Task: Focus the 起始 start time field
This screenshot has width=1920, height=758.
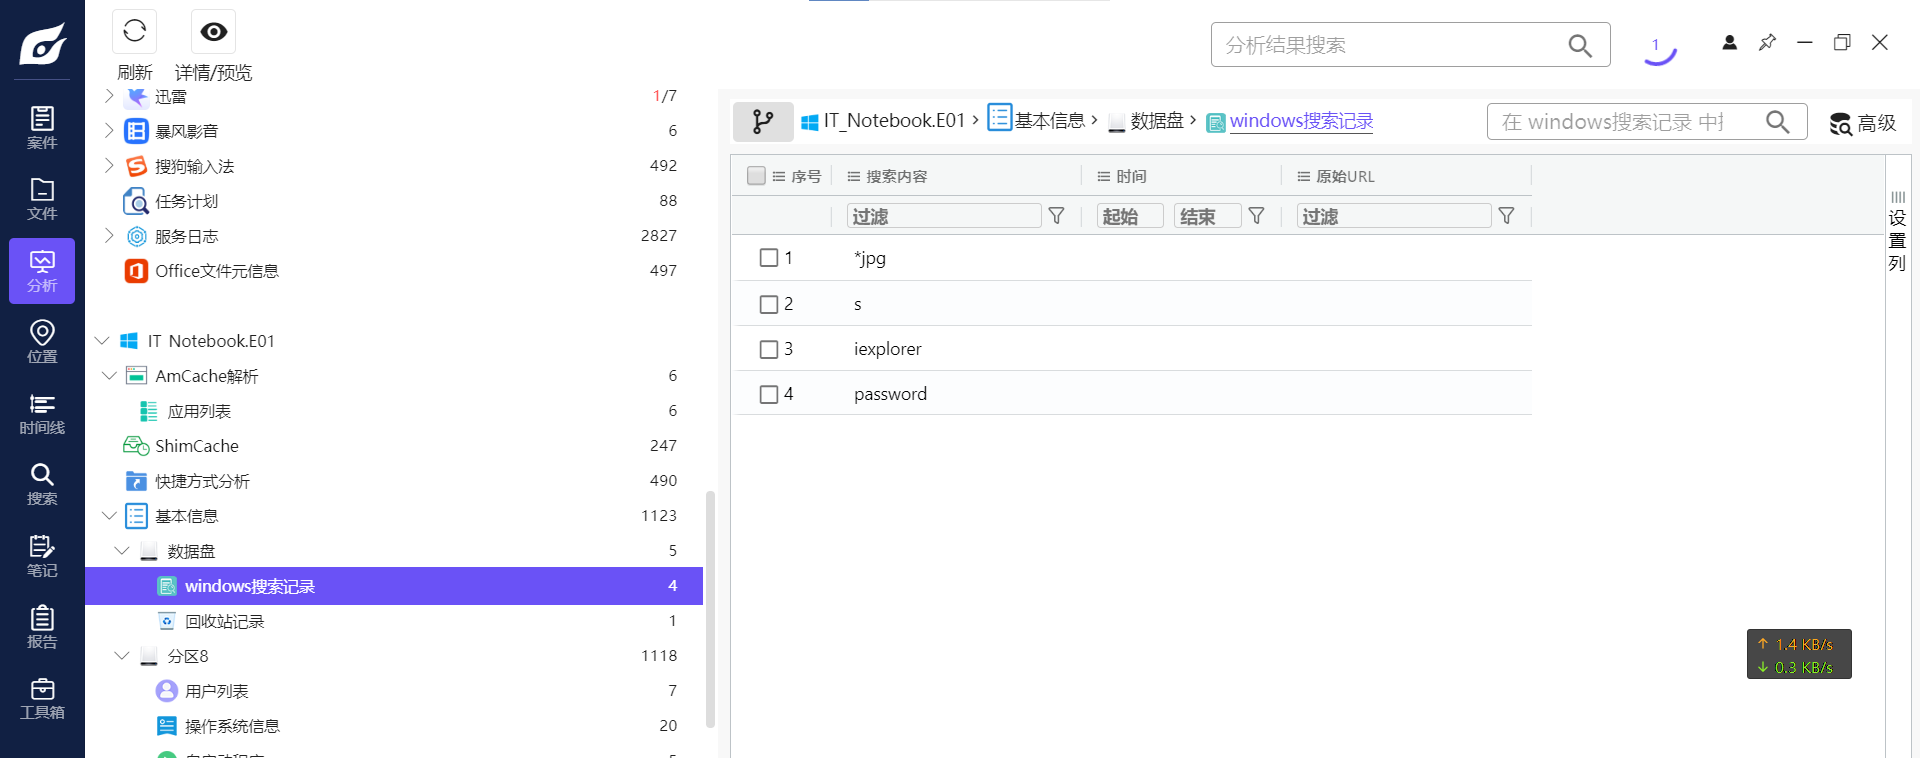Action: [x=1130, y=216]
